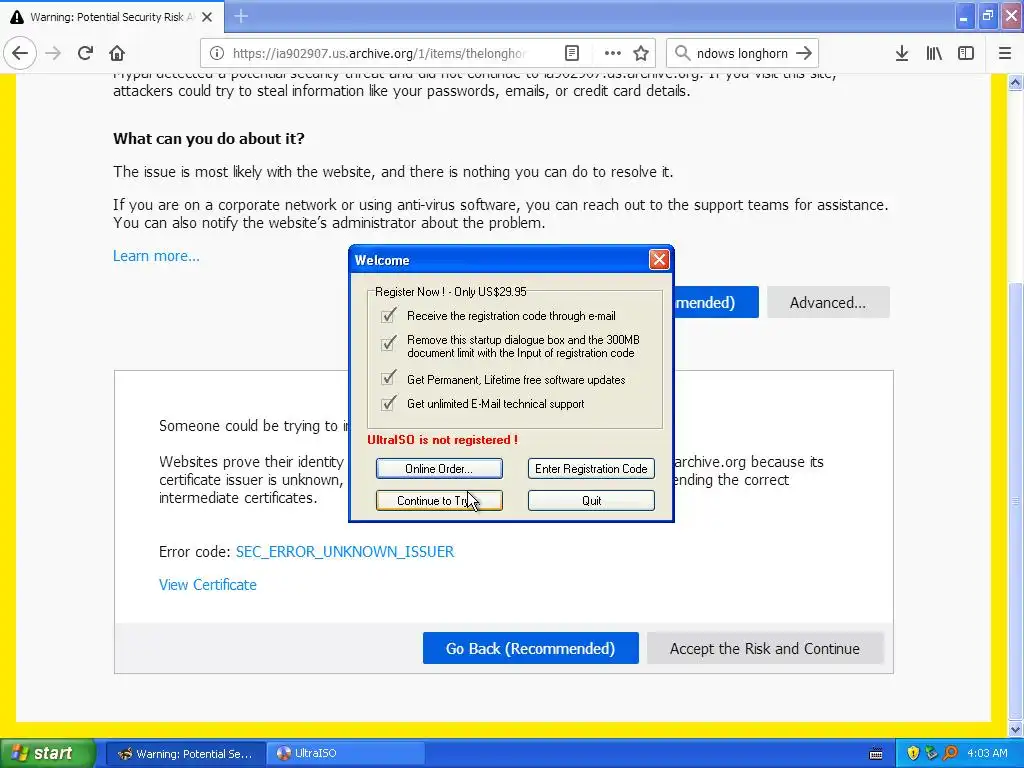
Task: Bookmark this page with the star icon
Action: tap(641, 53)
